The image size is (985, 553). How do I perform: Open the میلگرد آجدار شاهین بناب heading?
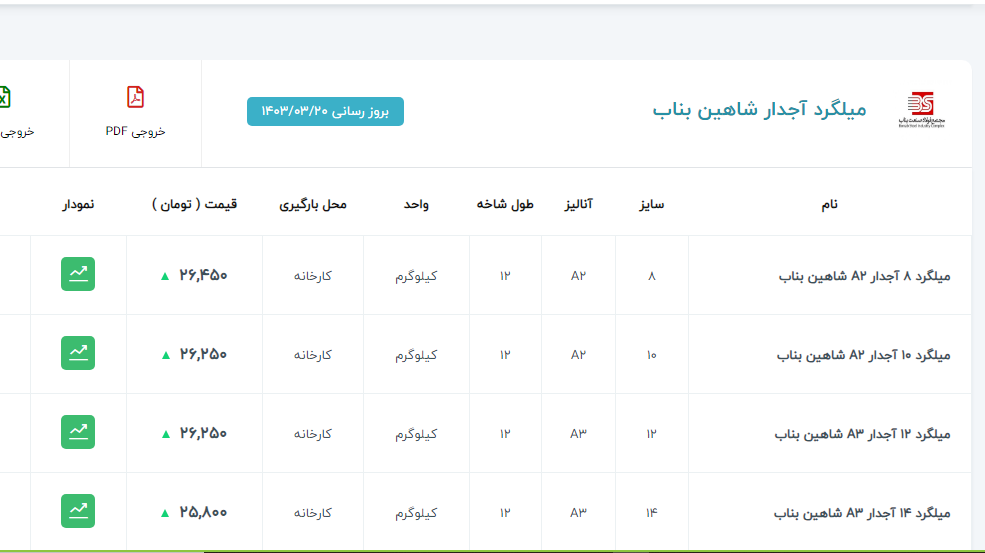tap(759, 109)
